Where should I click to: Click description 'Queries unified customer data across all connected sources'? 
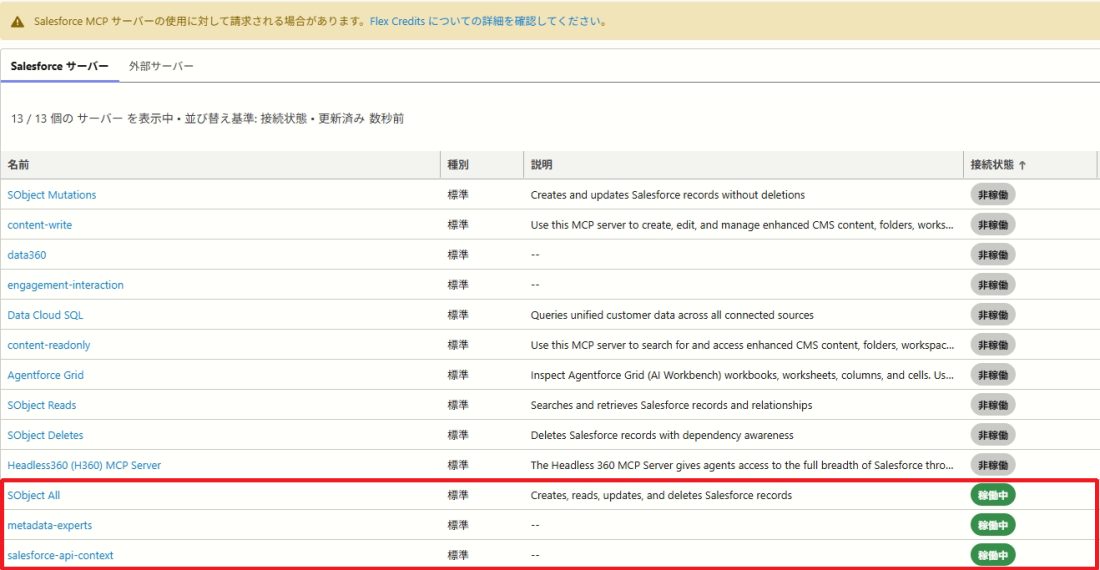coord(672,315)
